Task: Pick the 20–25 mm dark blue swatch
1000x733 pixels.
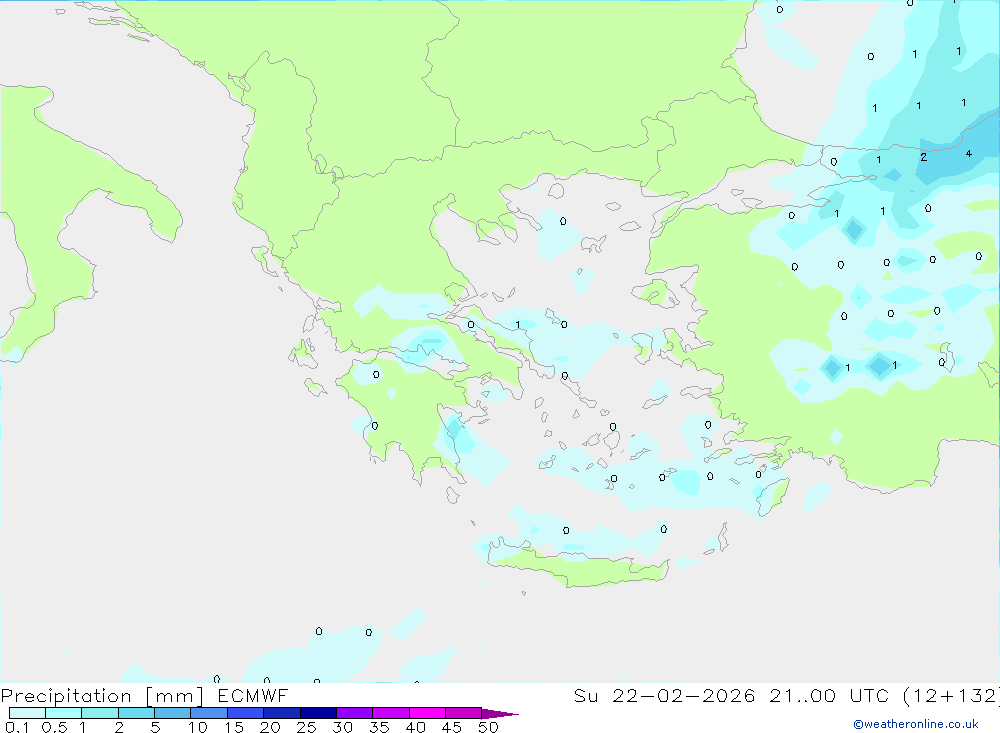Action: (282, 713)
